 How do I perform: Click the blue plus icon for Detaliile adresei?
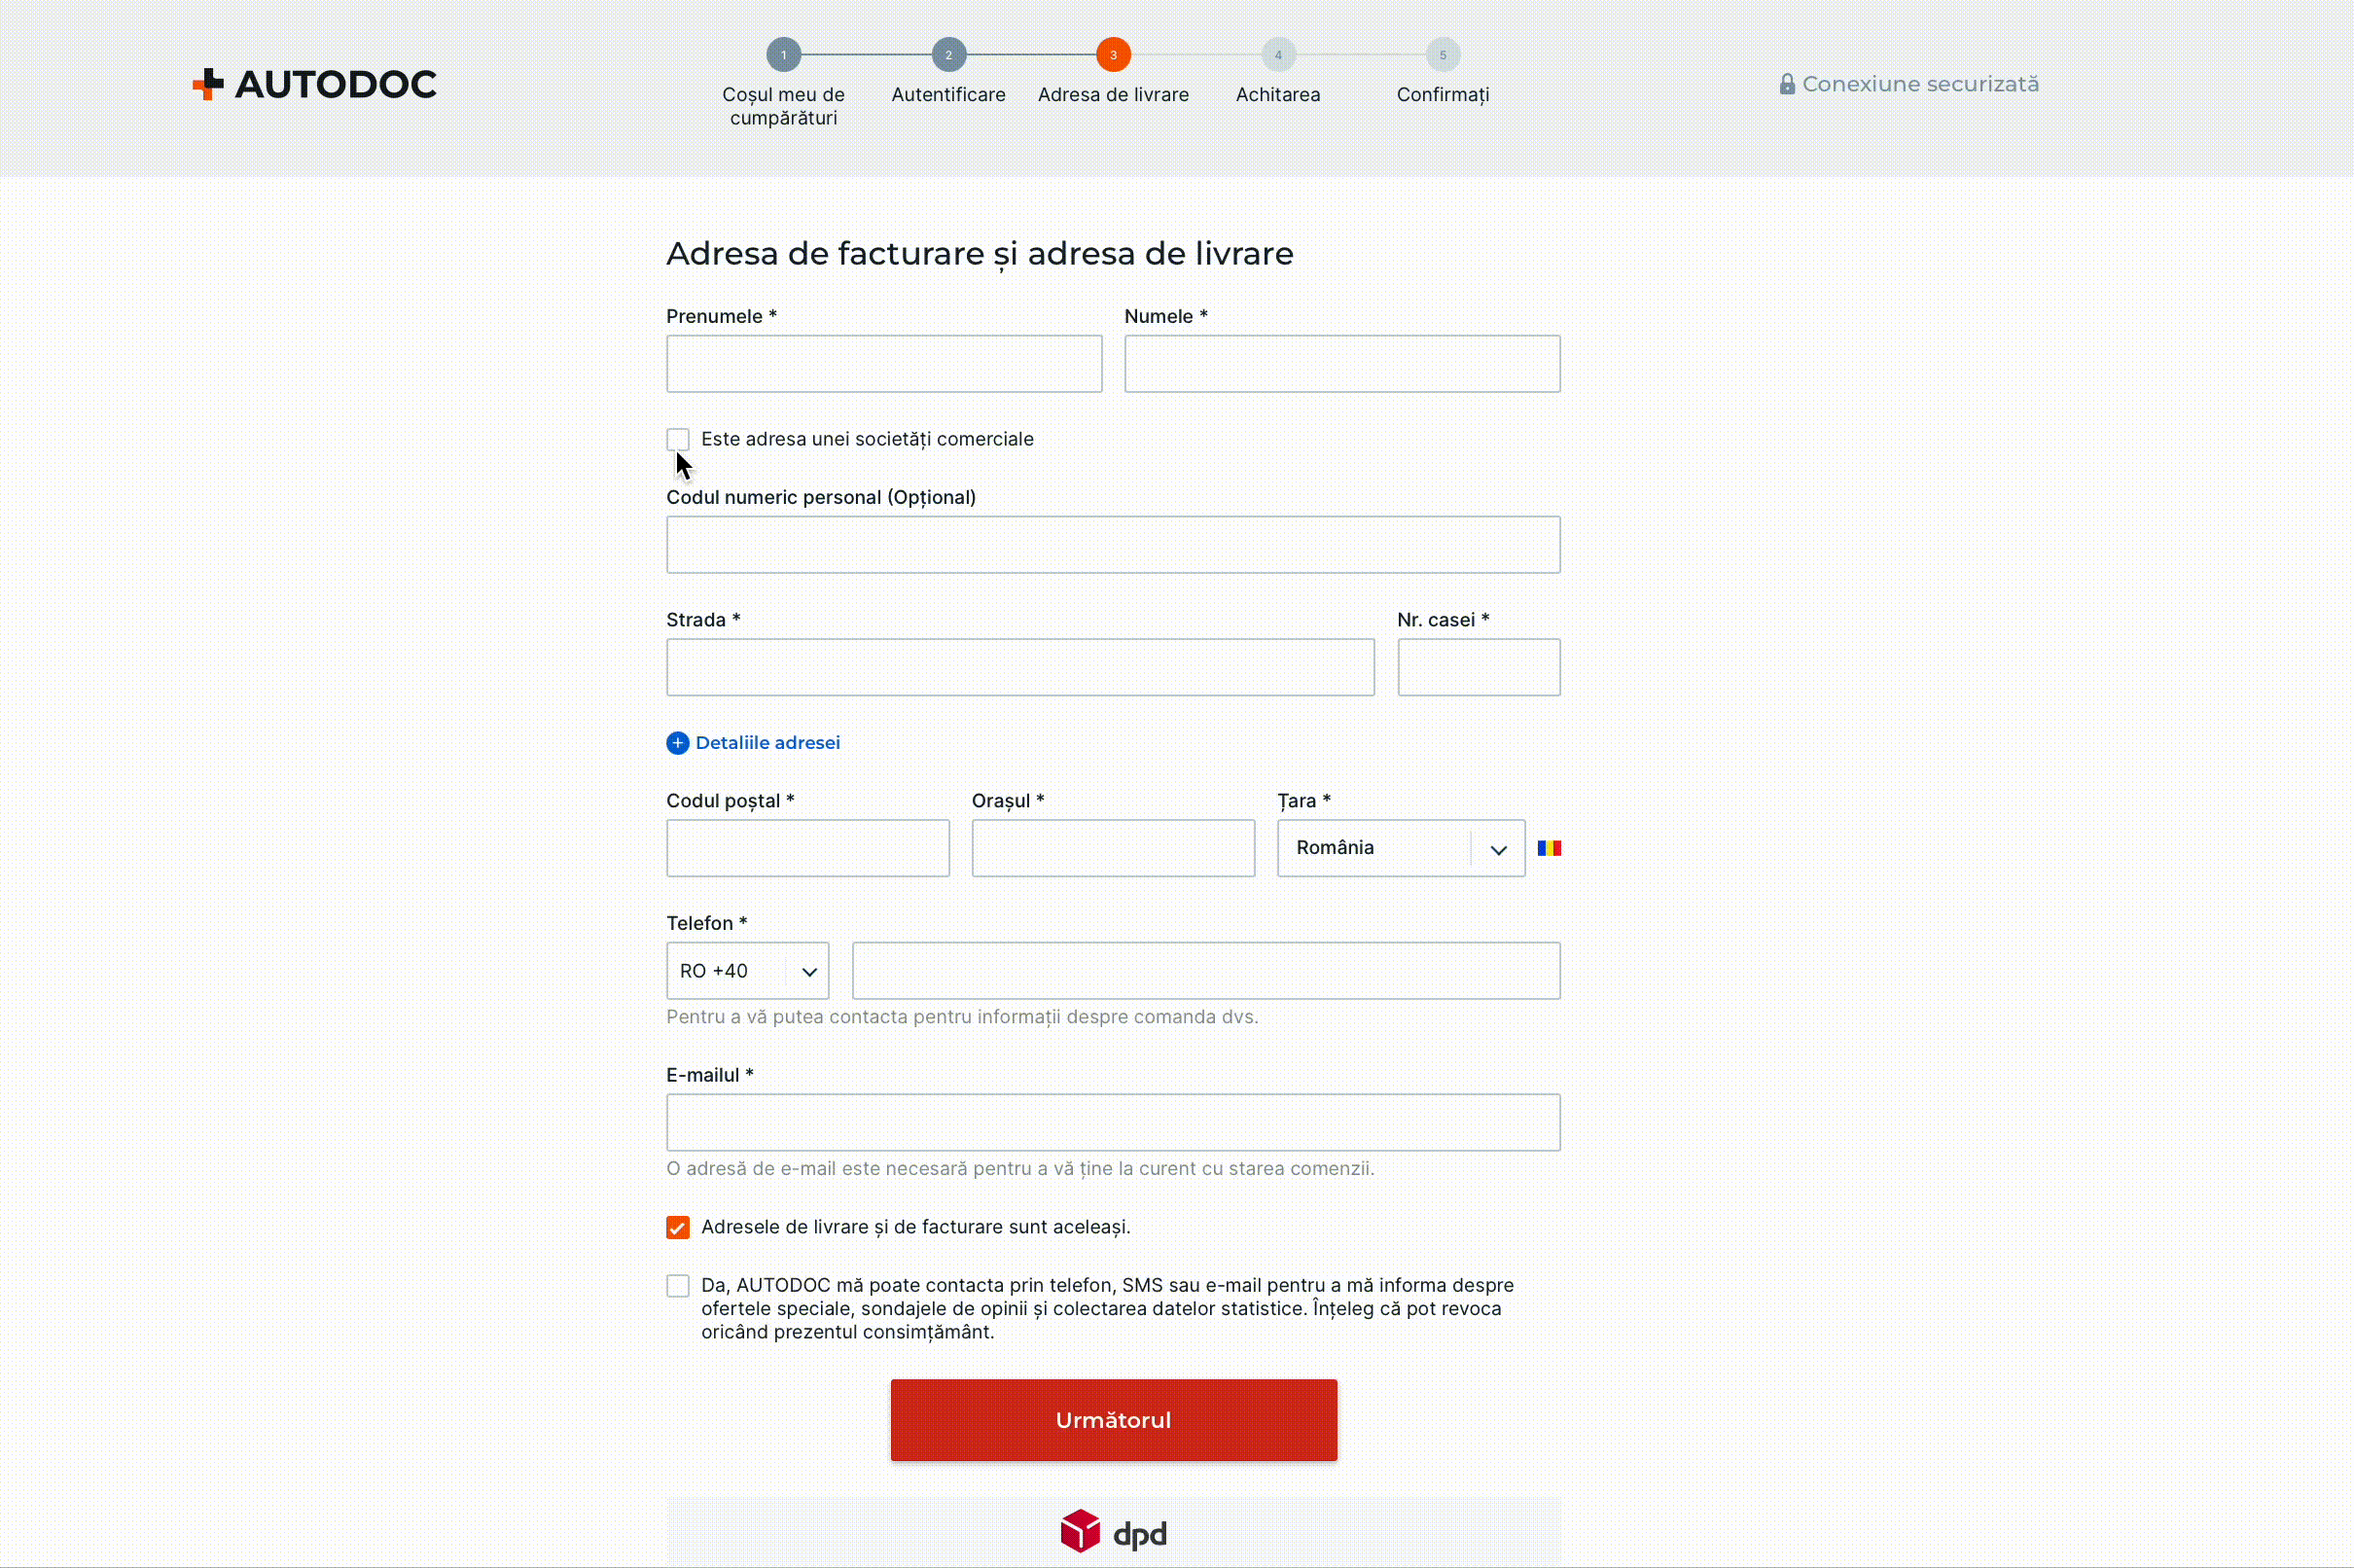(x=677, y=743)
